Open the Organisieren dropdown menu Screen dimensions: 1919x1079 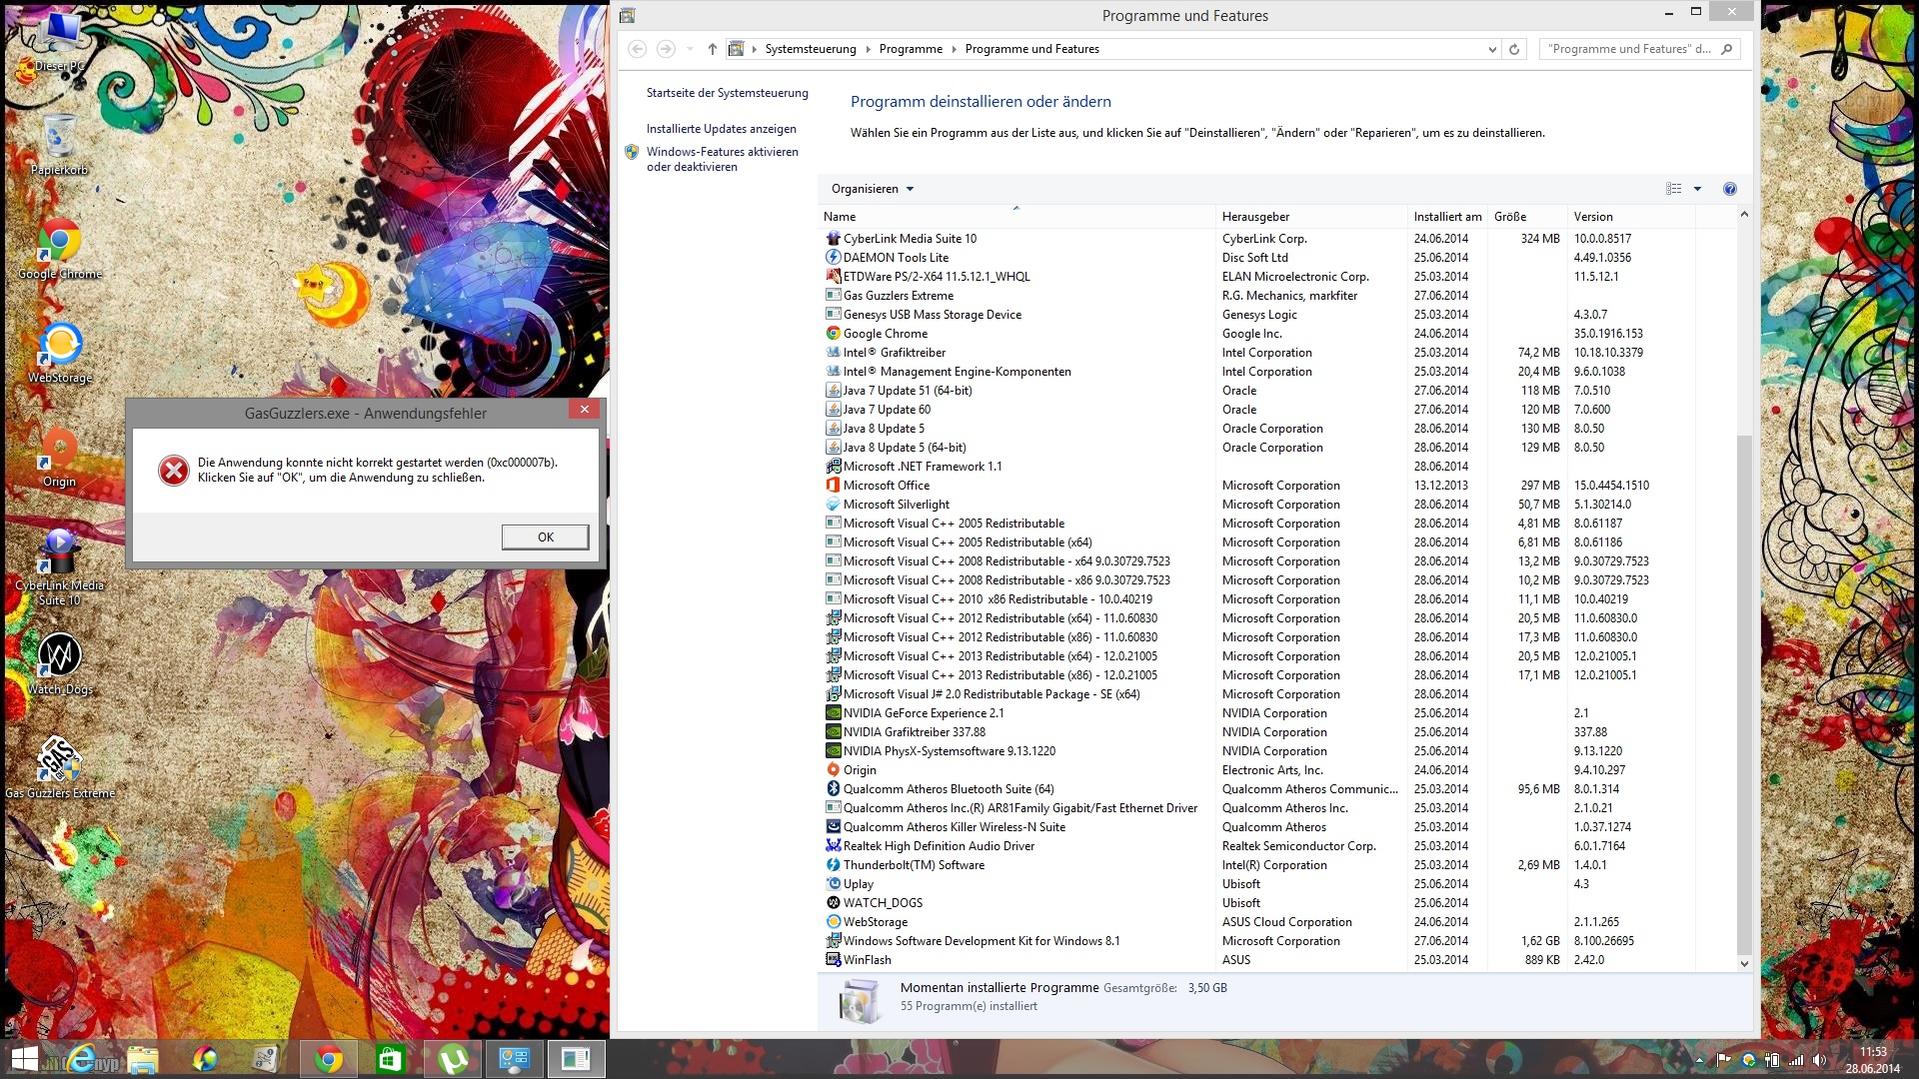click(872, 189)
